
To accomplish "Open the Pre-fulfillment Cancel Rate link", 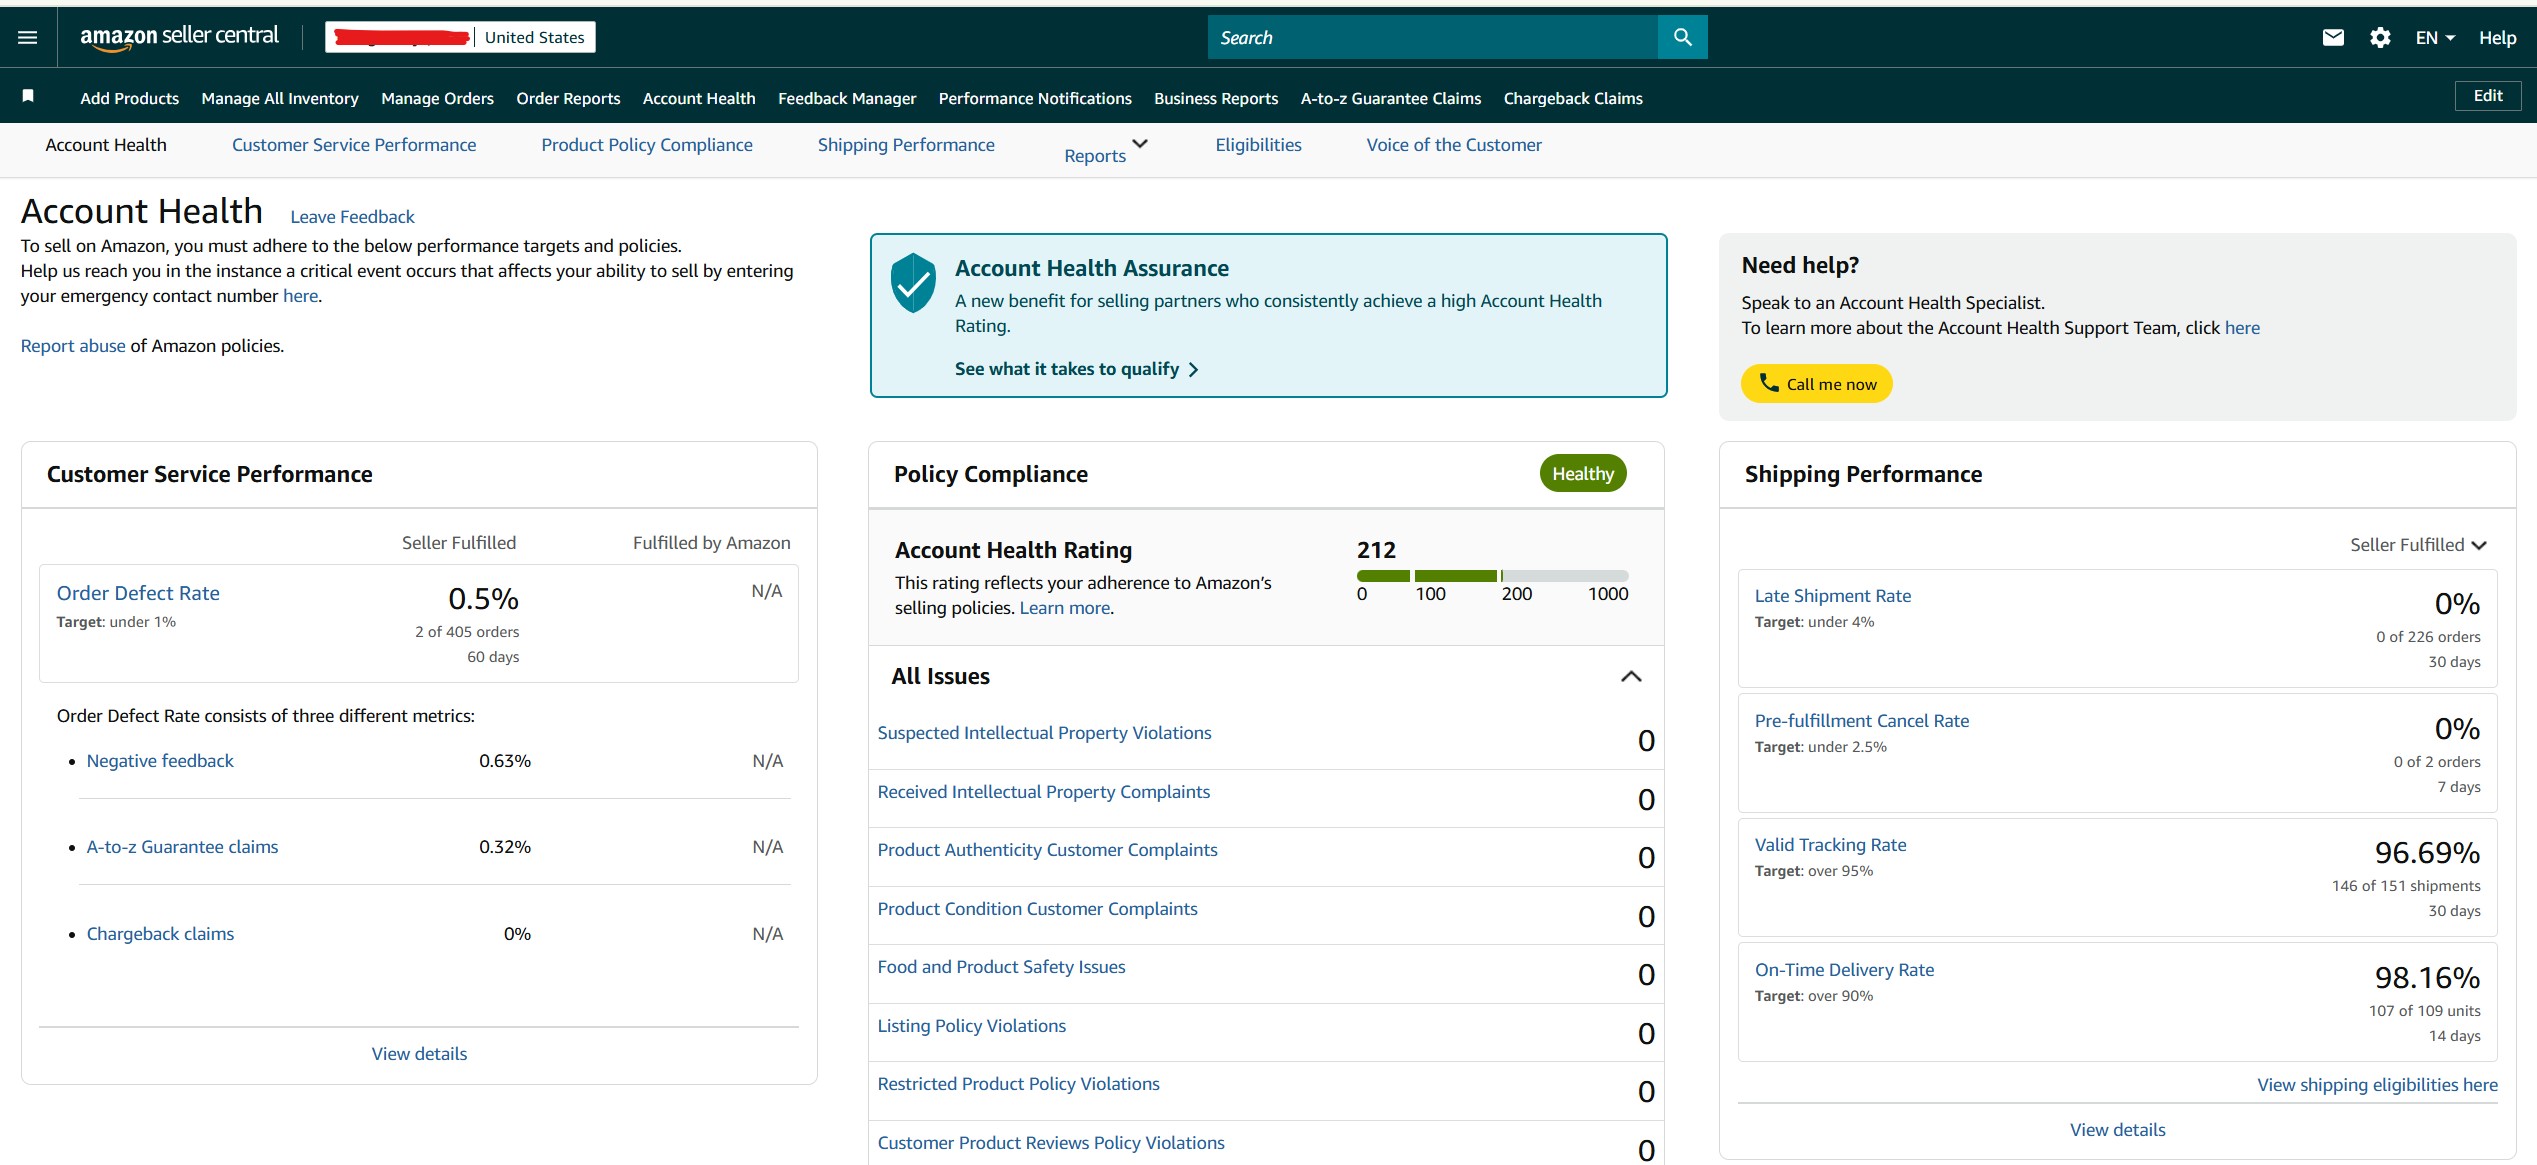I will coord(1861,721).
